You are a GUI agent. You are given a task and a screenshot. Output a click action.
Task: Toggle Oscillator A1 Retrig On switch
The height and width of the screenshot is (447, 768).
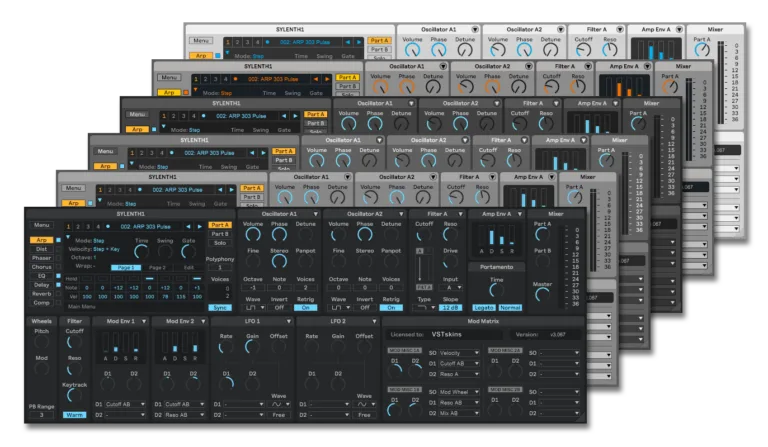[x=305, y=307]
